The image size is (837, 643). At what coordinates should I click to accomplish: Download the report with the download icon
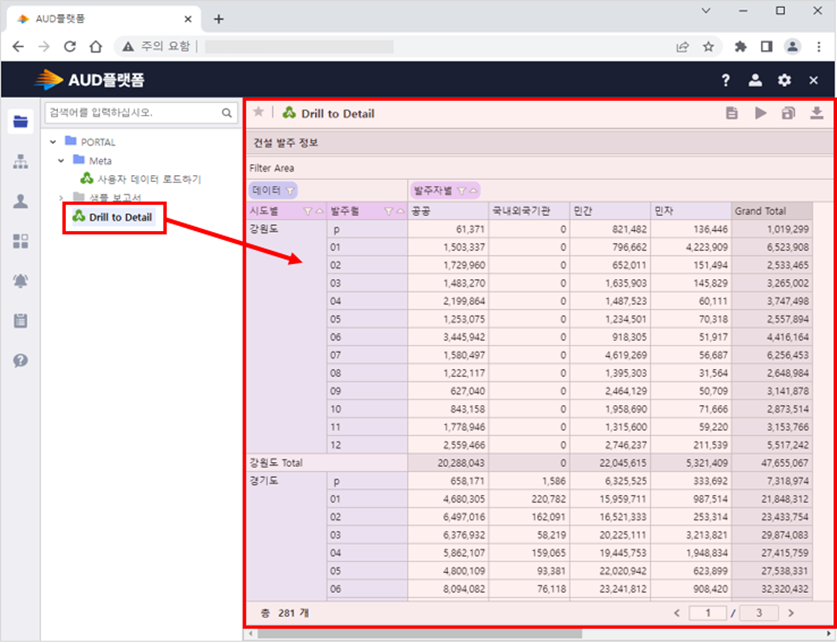817,113
